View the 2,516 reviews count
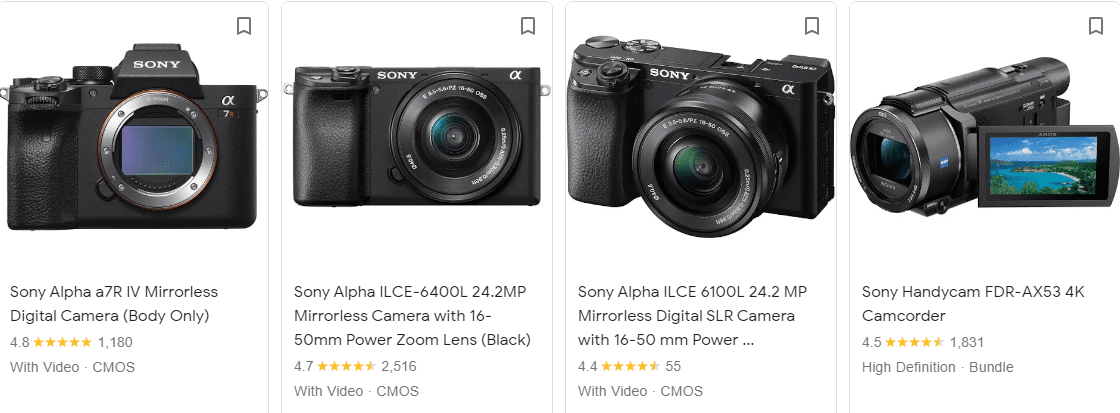Screen dimensions: 1120x413 pos(399,366)
